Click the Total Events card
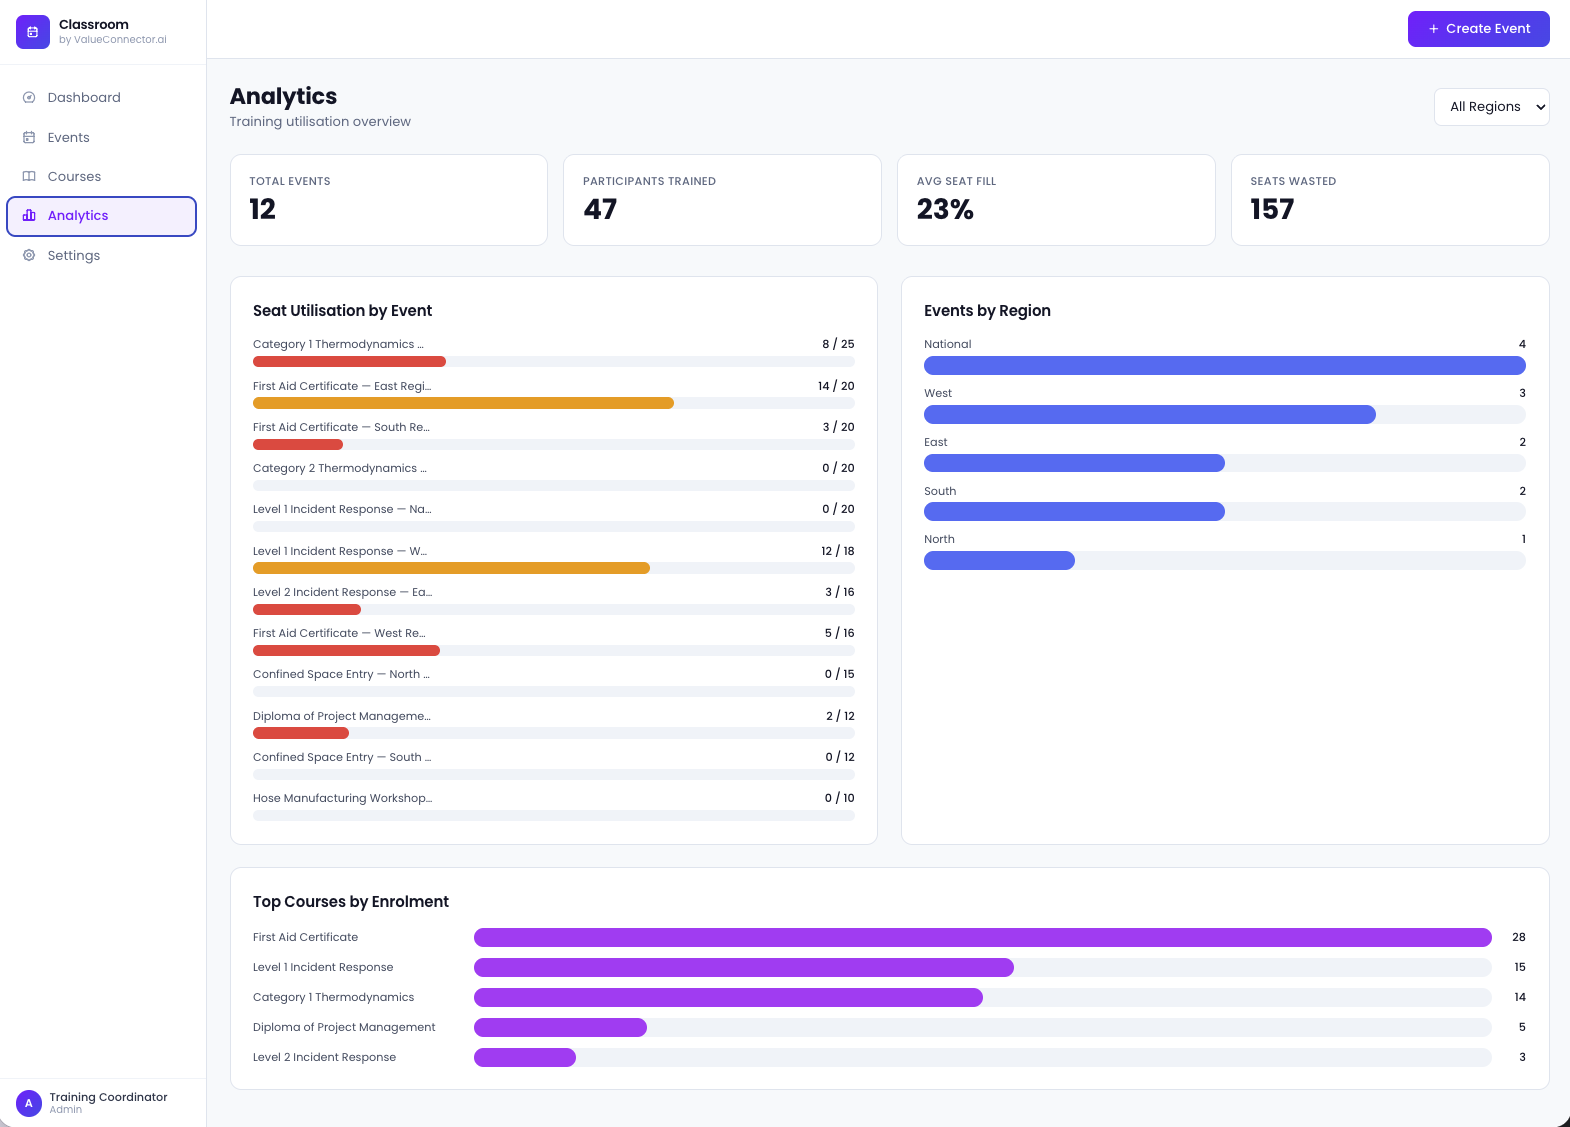 [x=389, y=200]
